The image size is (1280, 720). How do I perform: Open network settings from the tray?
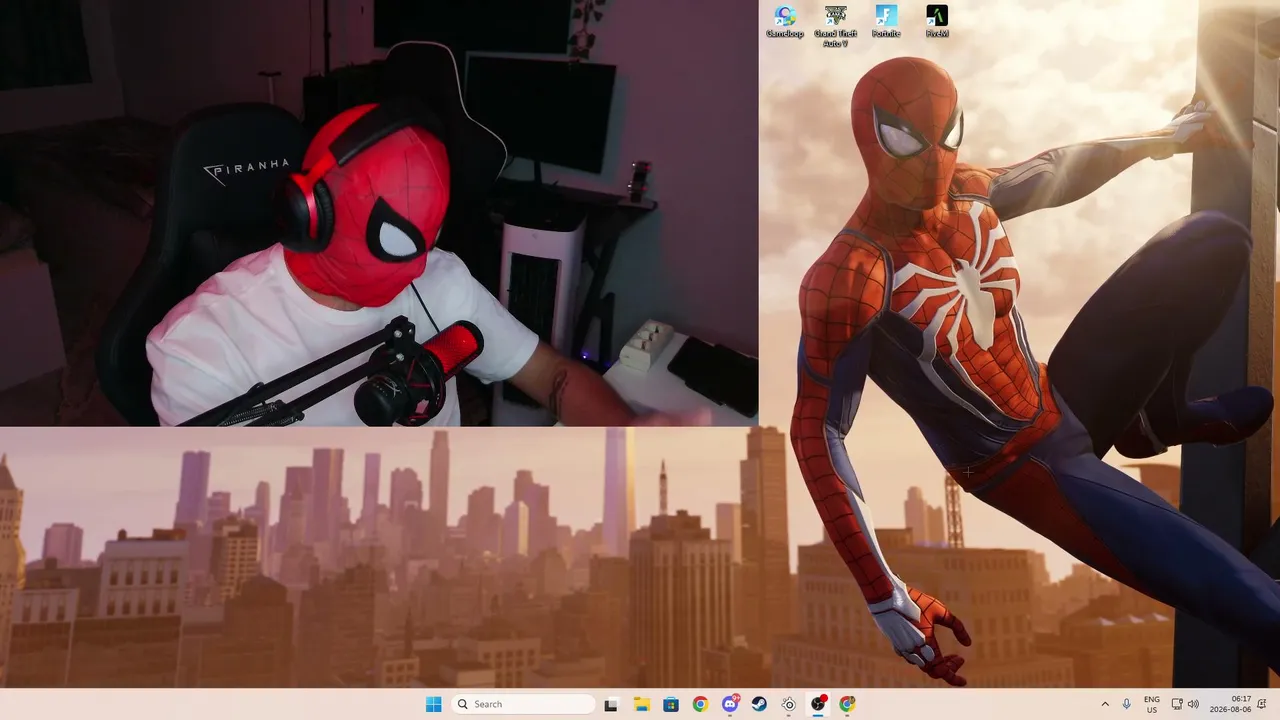[x=1177, y=704]
